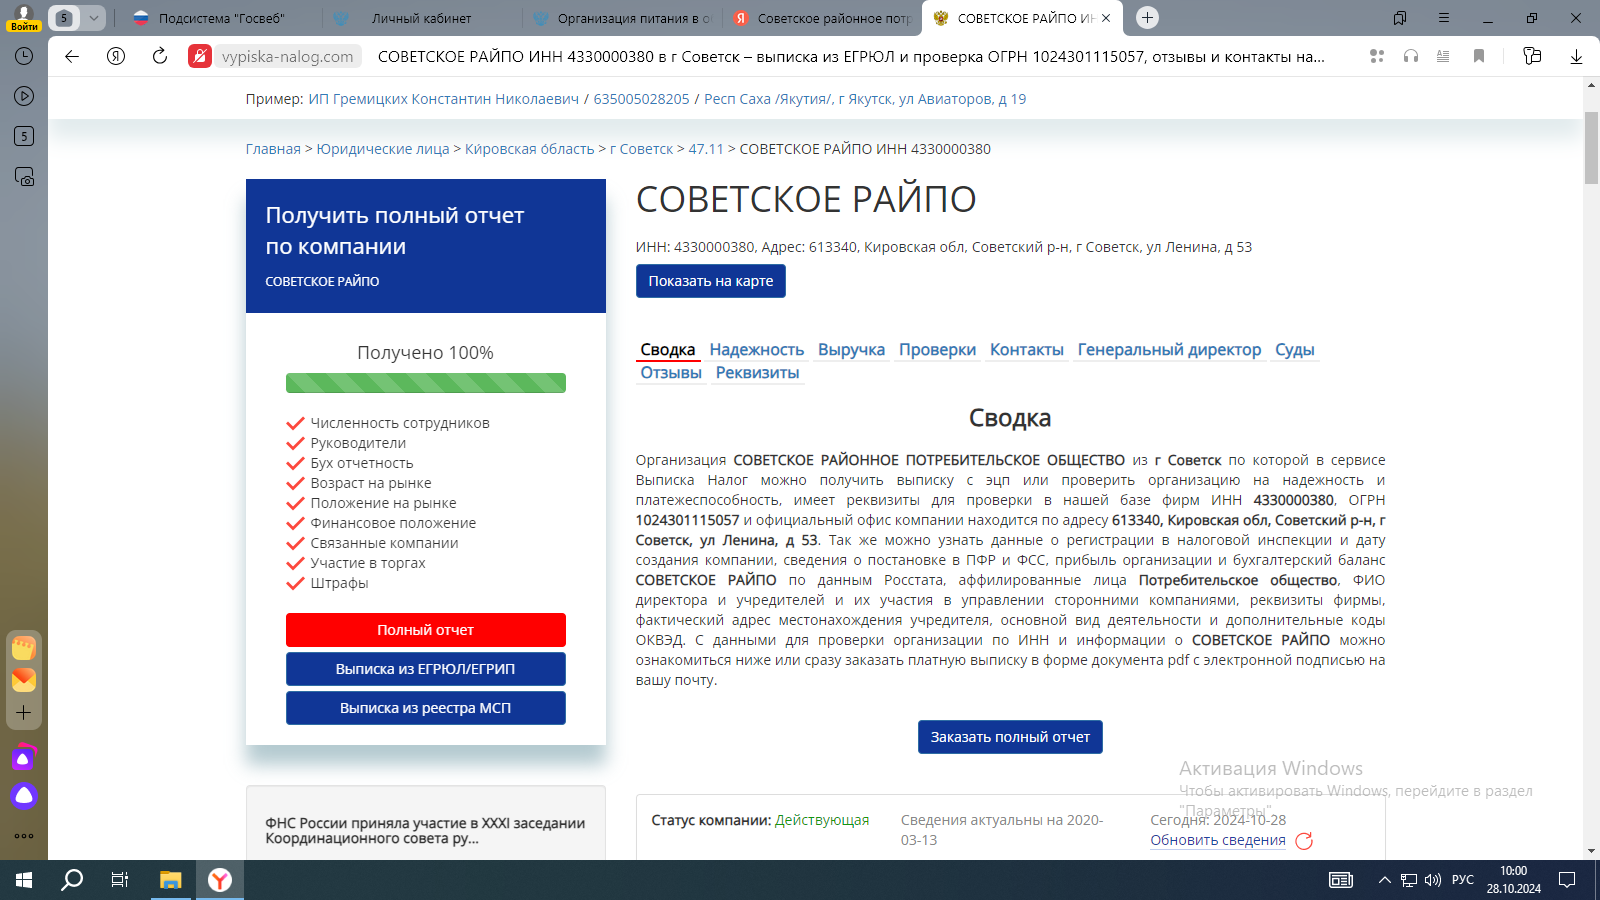Show hidden system tray icons
This screenshot has width=1600, height=900.
pyautogui.click(x=1384, y=880)
